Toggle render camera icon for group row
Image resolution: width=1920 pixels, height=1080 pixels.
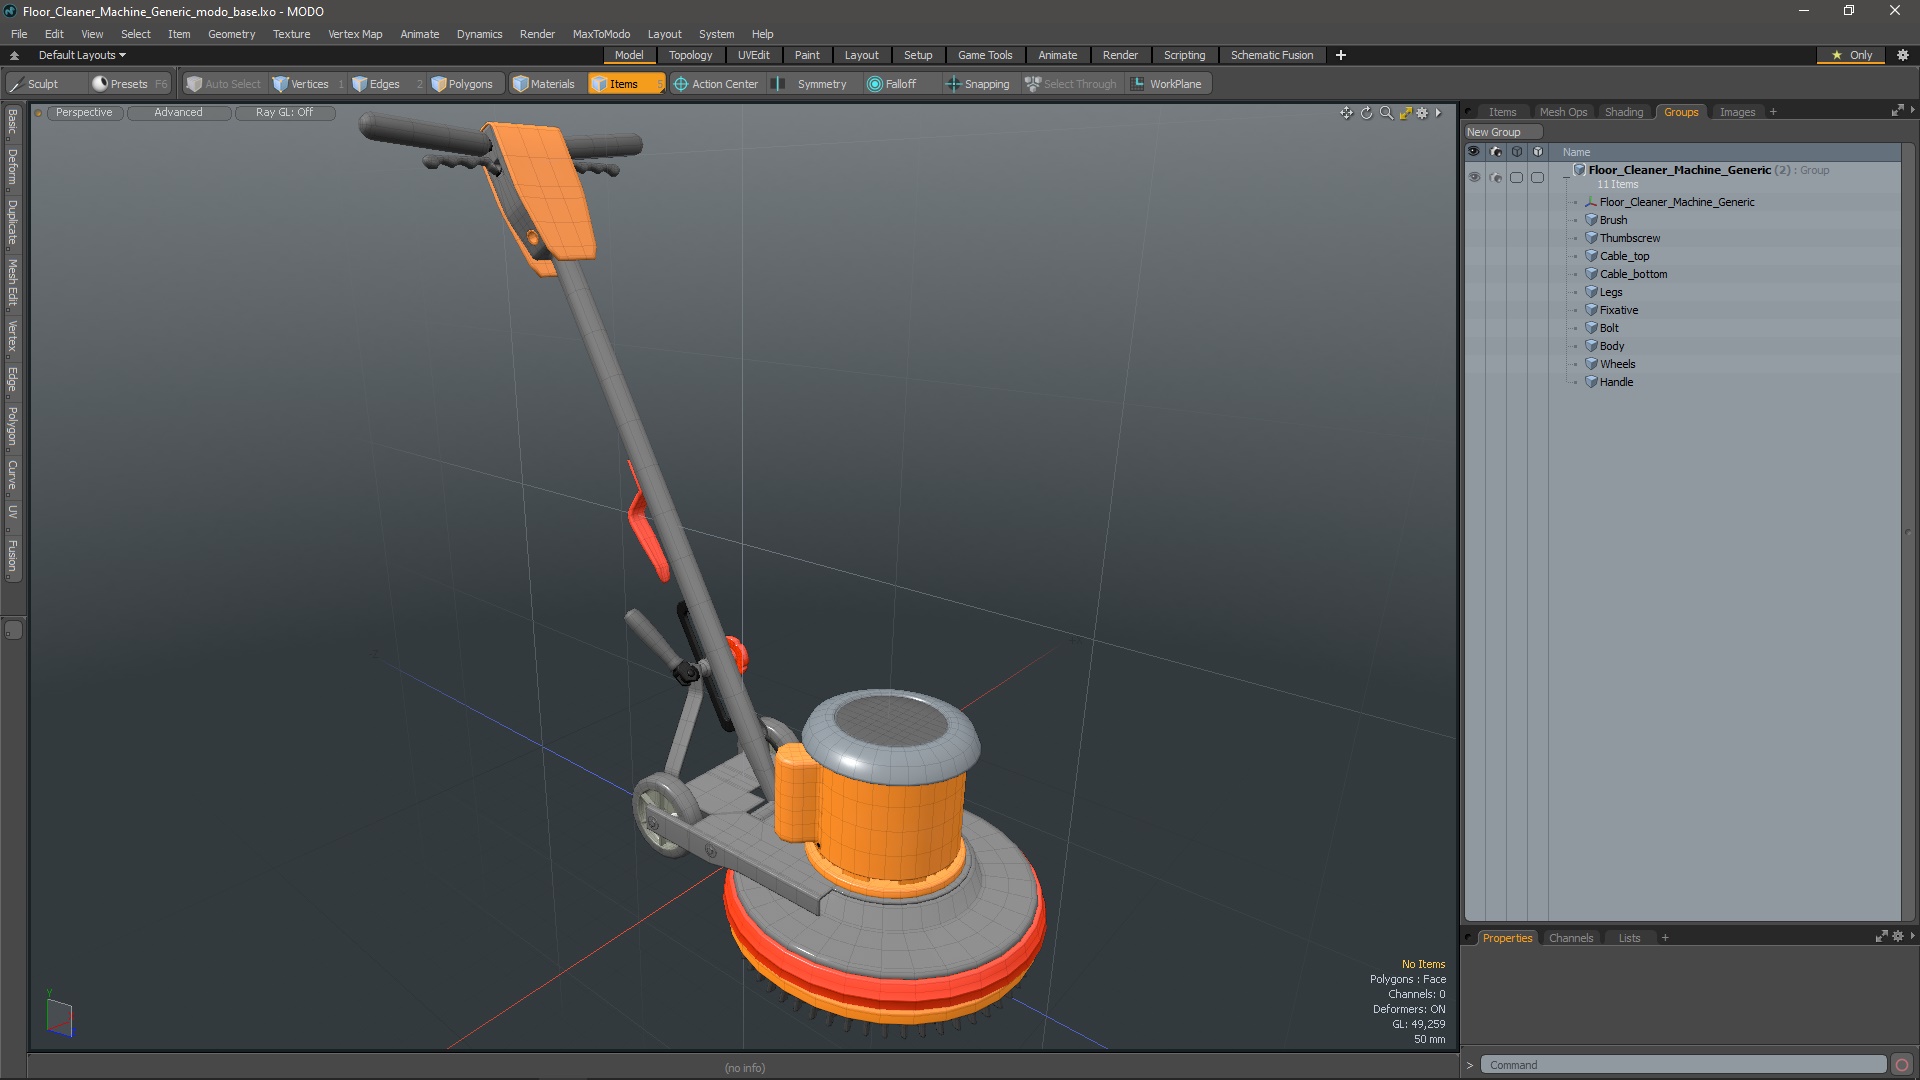1495,177
